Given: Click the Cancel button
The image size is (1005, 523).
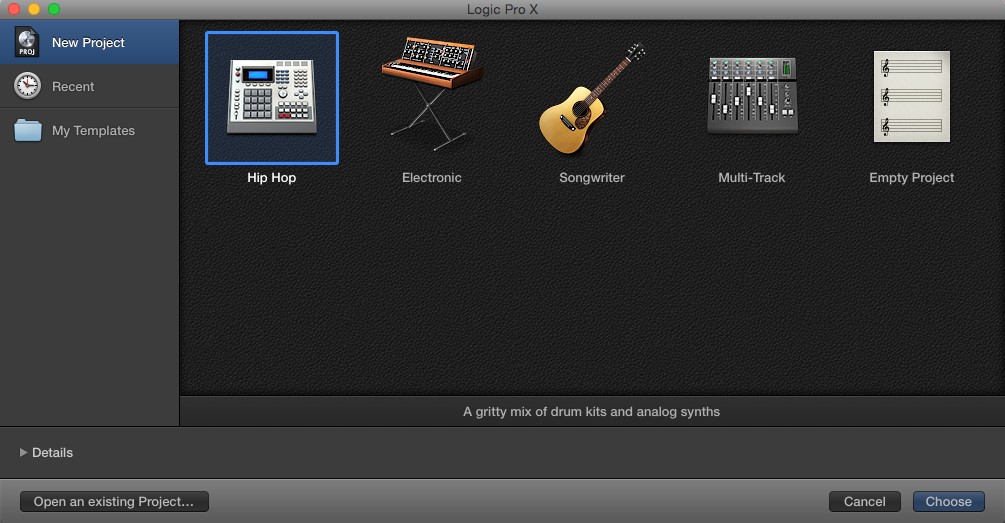Looking at the screenshot, I should pos(865,502).
